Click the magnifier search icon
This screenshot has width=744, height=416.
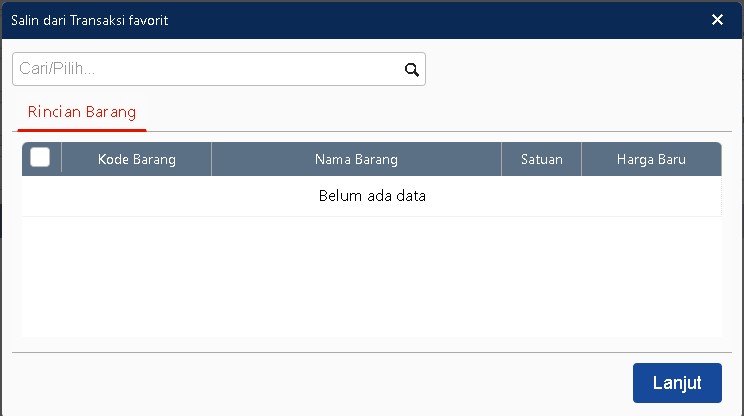pos(410,70)
